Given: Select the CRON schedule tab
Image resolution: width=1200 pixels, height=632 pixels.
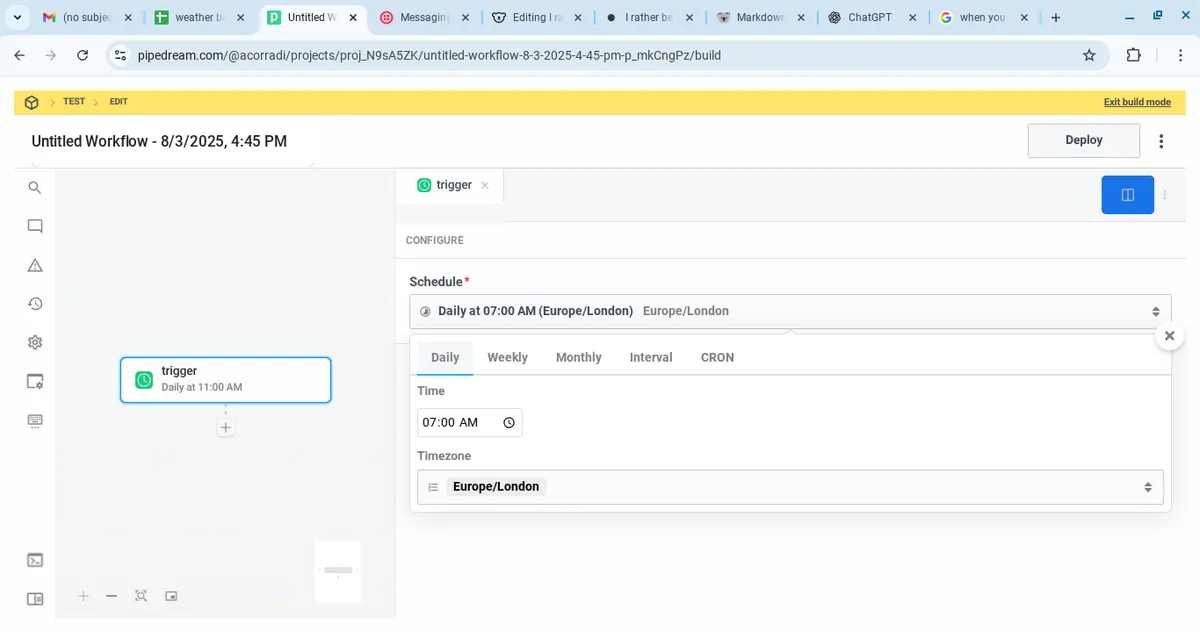Looking at the screenshot, I should 717,358.
